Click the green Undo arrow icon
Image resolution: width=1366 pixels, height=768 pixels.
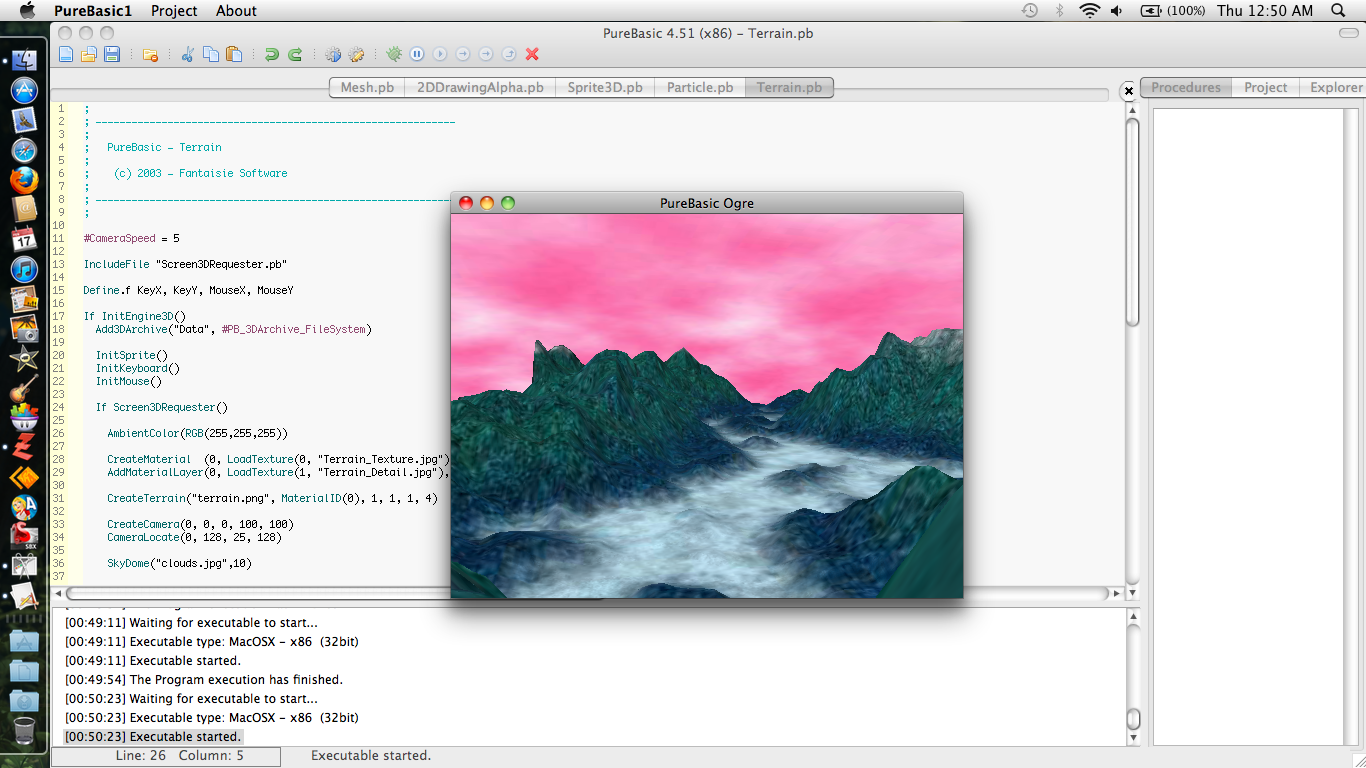[271, 54]
